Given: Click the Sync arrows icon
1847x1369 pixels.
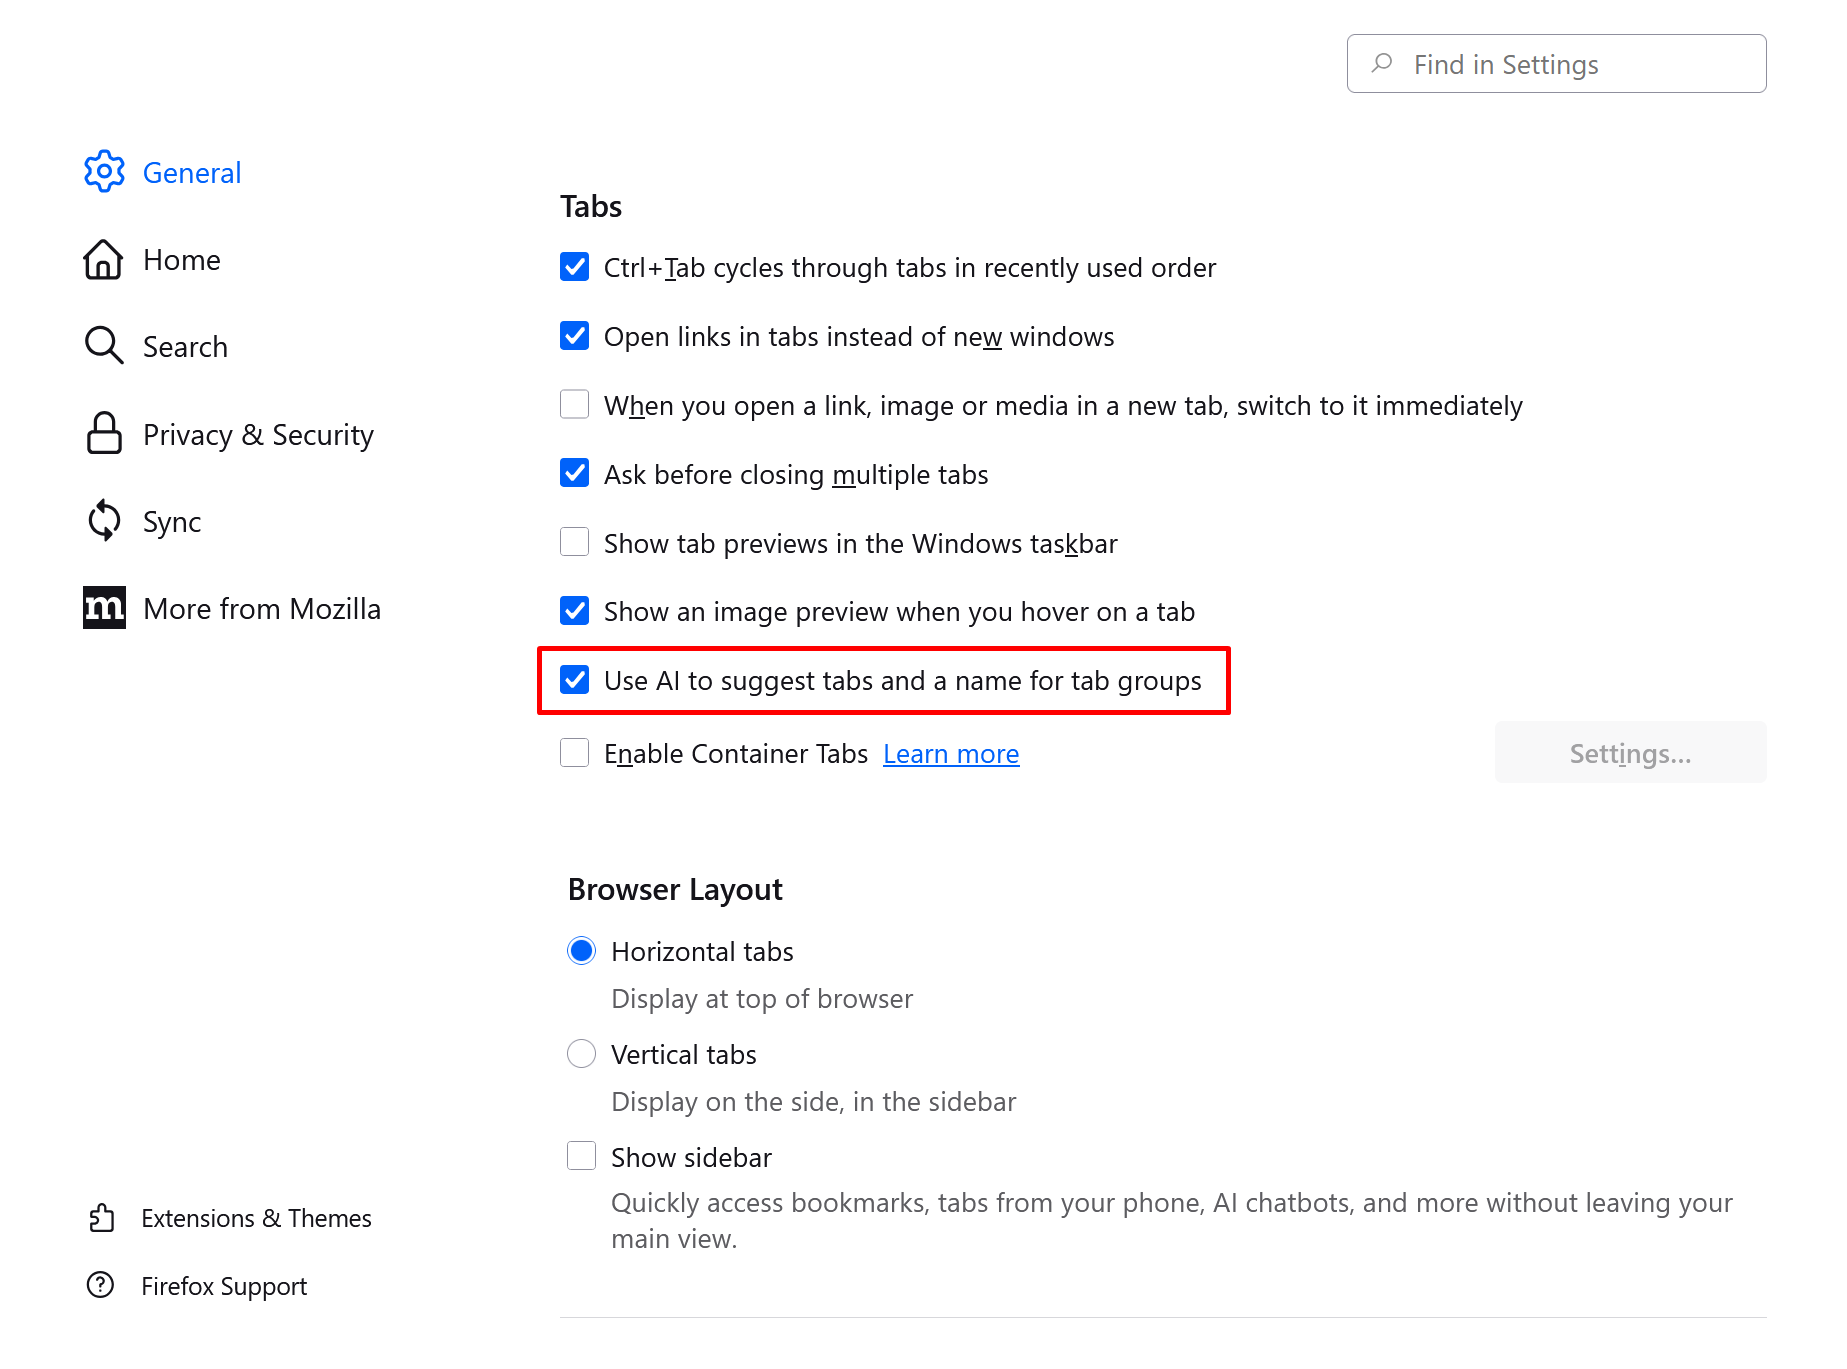Looking at the screenshot, I should click(104, 521).
